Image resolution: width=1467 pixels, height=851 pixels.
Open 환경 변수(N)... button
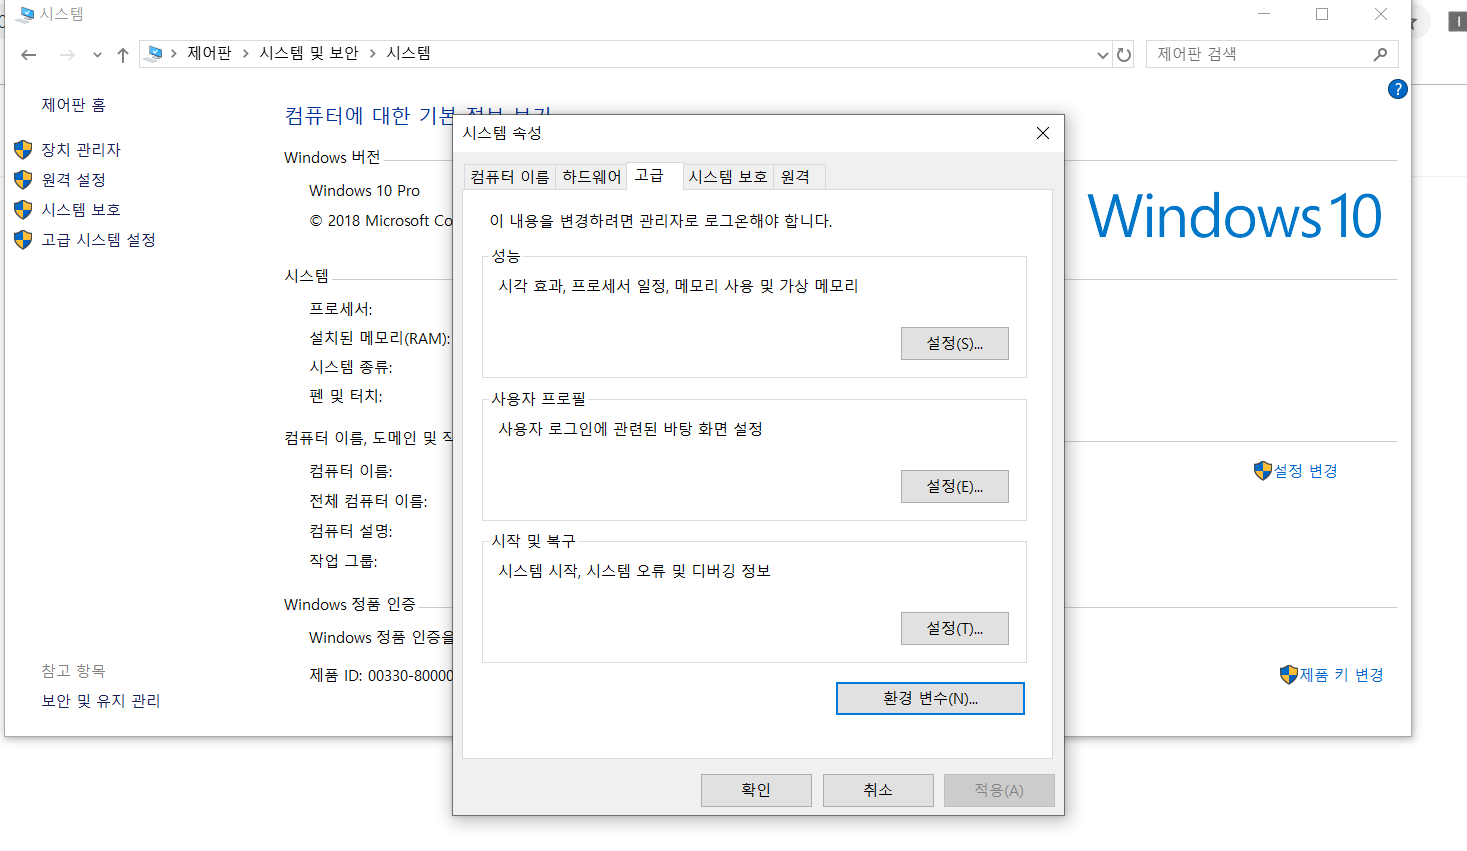[x=930, y=698]
